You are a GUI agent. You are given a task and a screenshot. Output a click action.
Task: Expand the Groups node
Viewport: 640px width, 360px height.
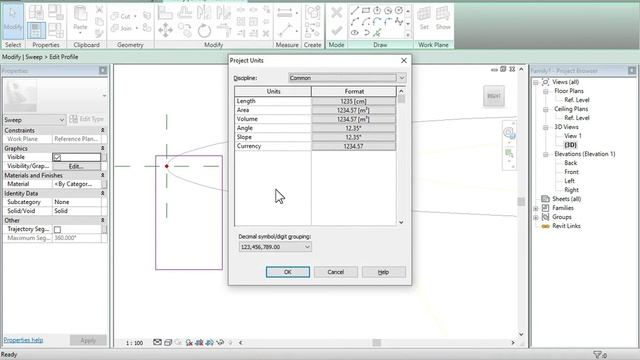536,217
